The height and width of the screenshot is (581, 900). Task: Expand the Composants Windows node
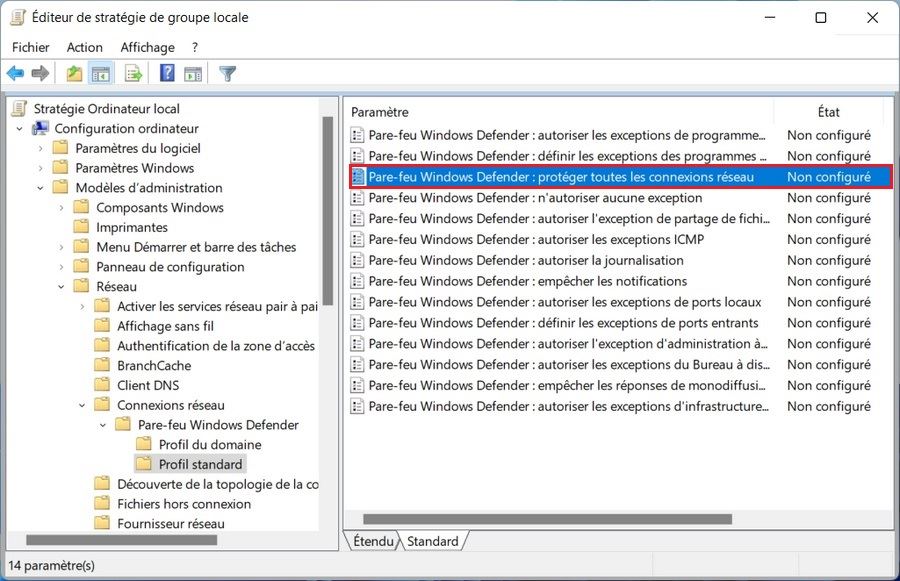click(62, 207)
